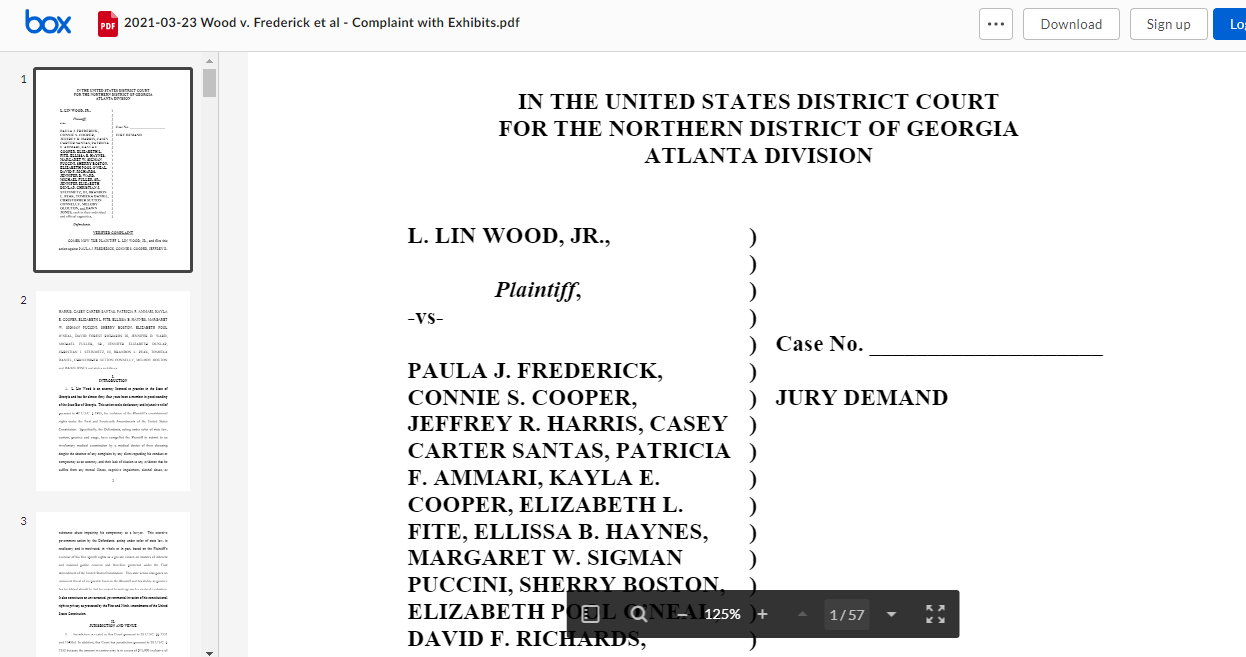The image size is (1246, 657).
Task: Click "DAVID F. RICHARDS," line
Action: [x=527, y=638]
